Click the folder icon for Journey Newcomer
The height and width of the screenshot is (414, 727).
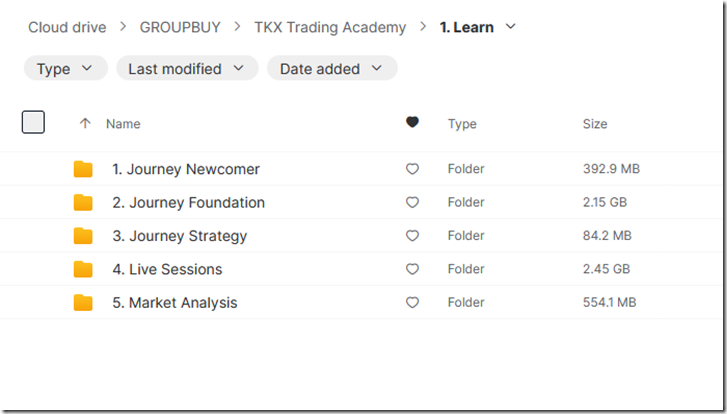tap(83, 169)
